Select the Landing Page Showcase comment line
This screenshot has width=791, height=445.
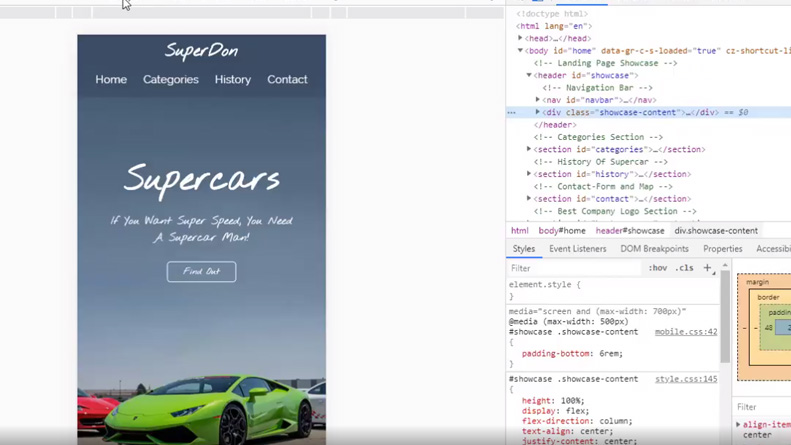point(605,63)
